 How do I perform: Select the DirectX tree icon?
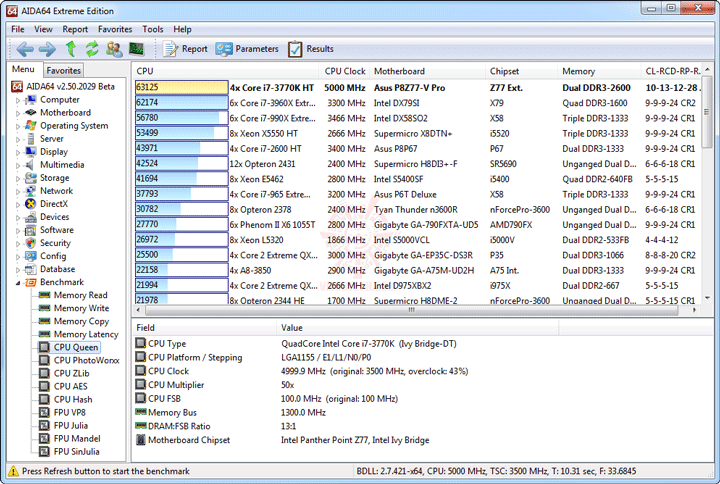click(x=31, y=204)
